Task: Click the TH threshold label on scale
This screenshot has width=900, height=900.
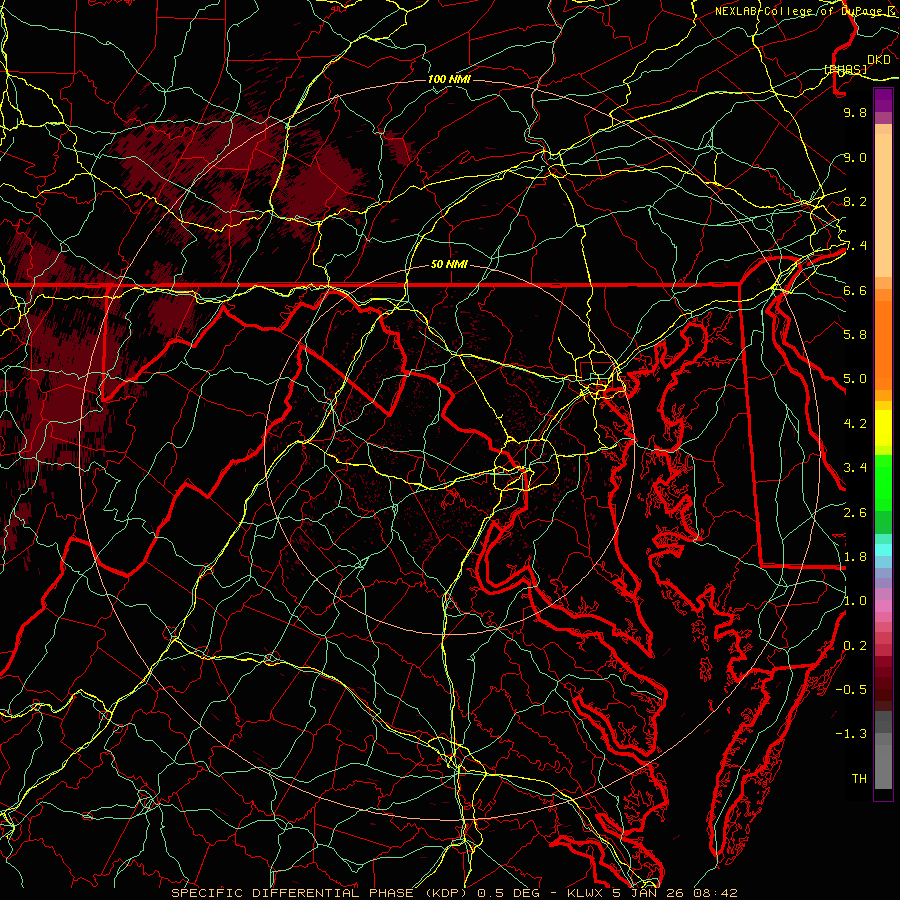Action: click(x=859, y=778)
